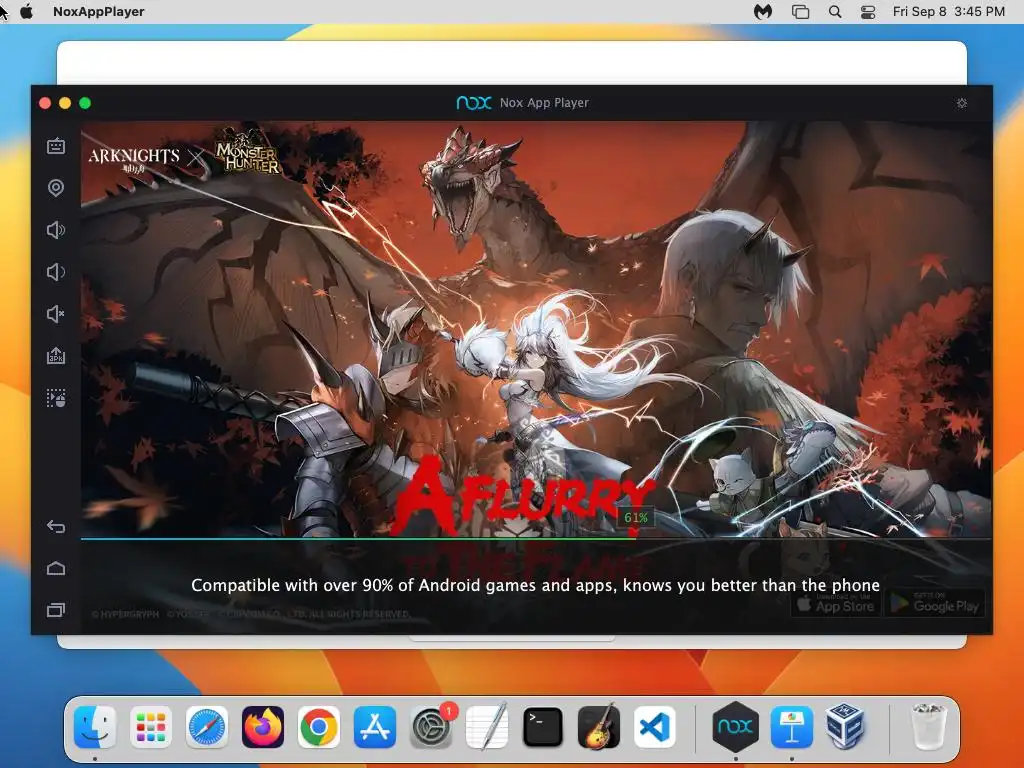Click the Nox App Player title text
This screenshot has height=768, width=1024.
point(544,103)
